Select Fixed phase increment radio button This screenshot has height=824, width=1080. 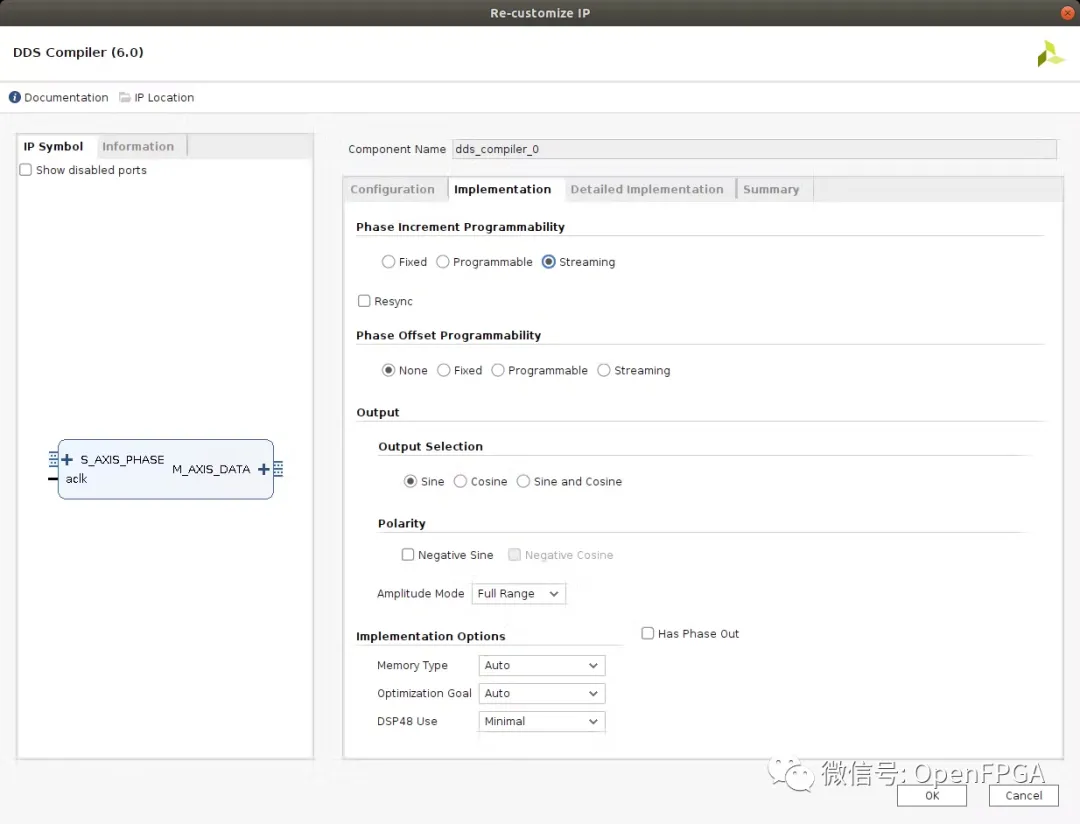(x=388, y=262)
